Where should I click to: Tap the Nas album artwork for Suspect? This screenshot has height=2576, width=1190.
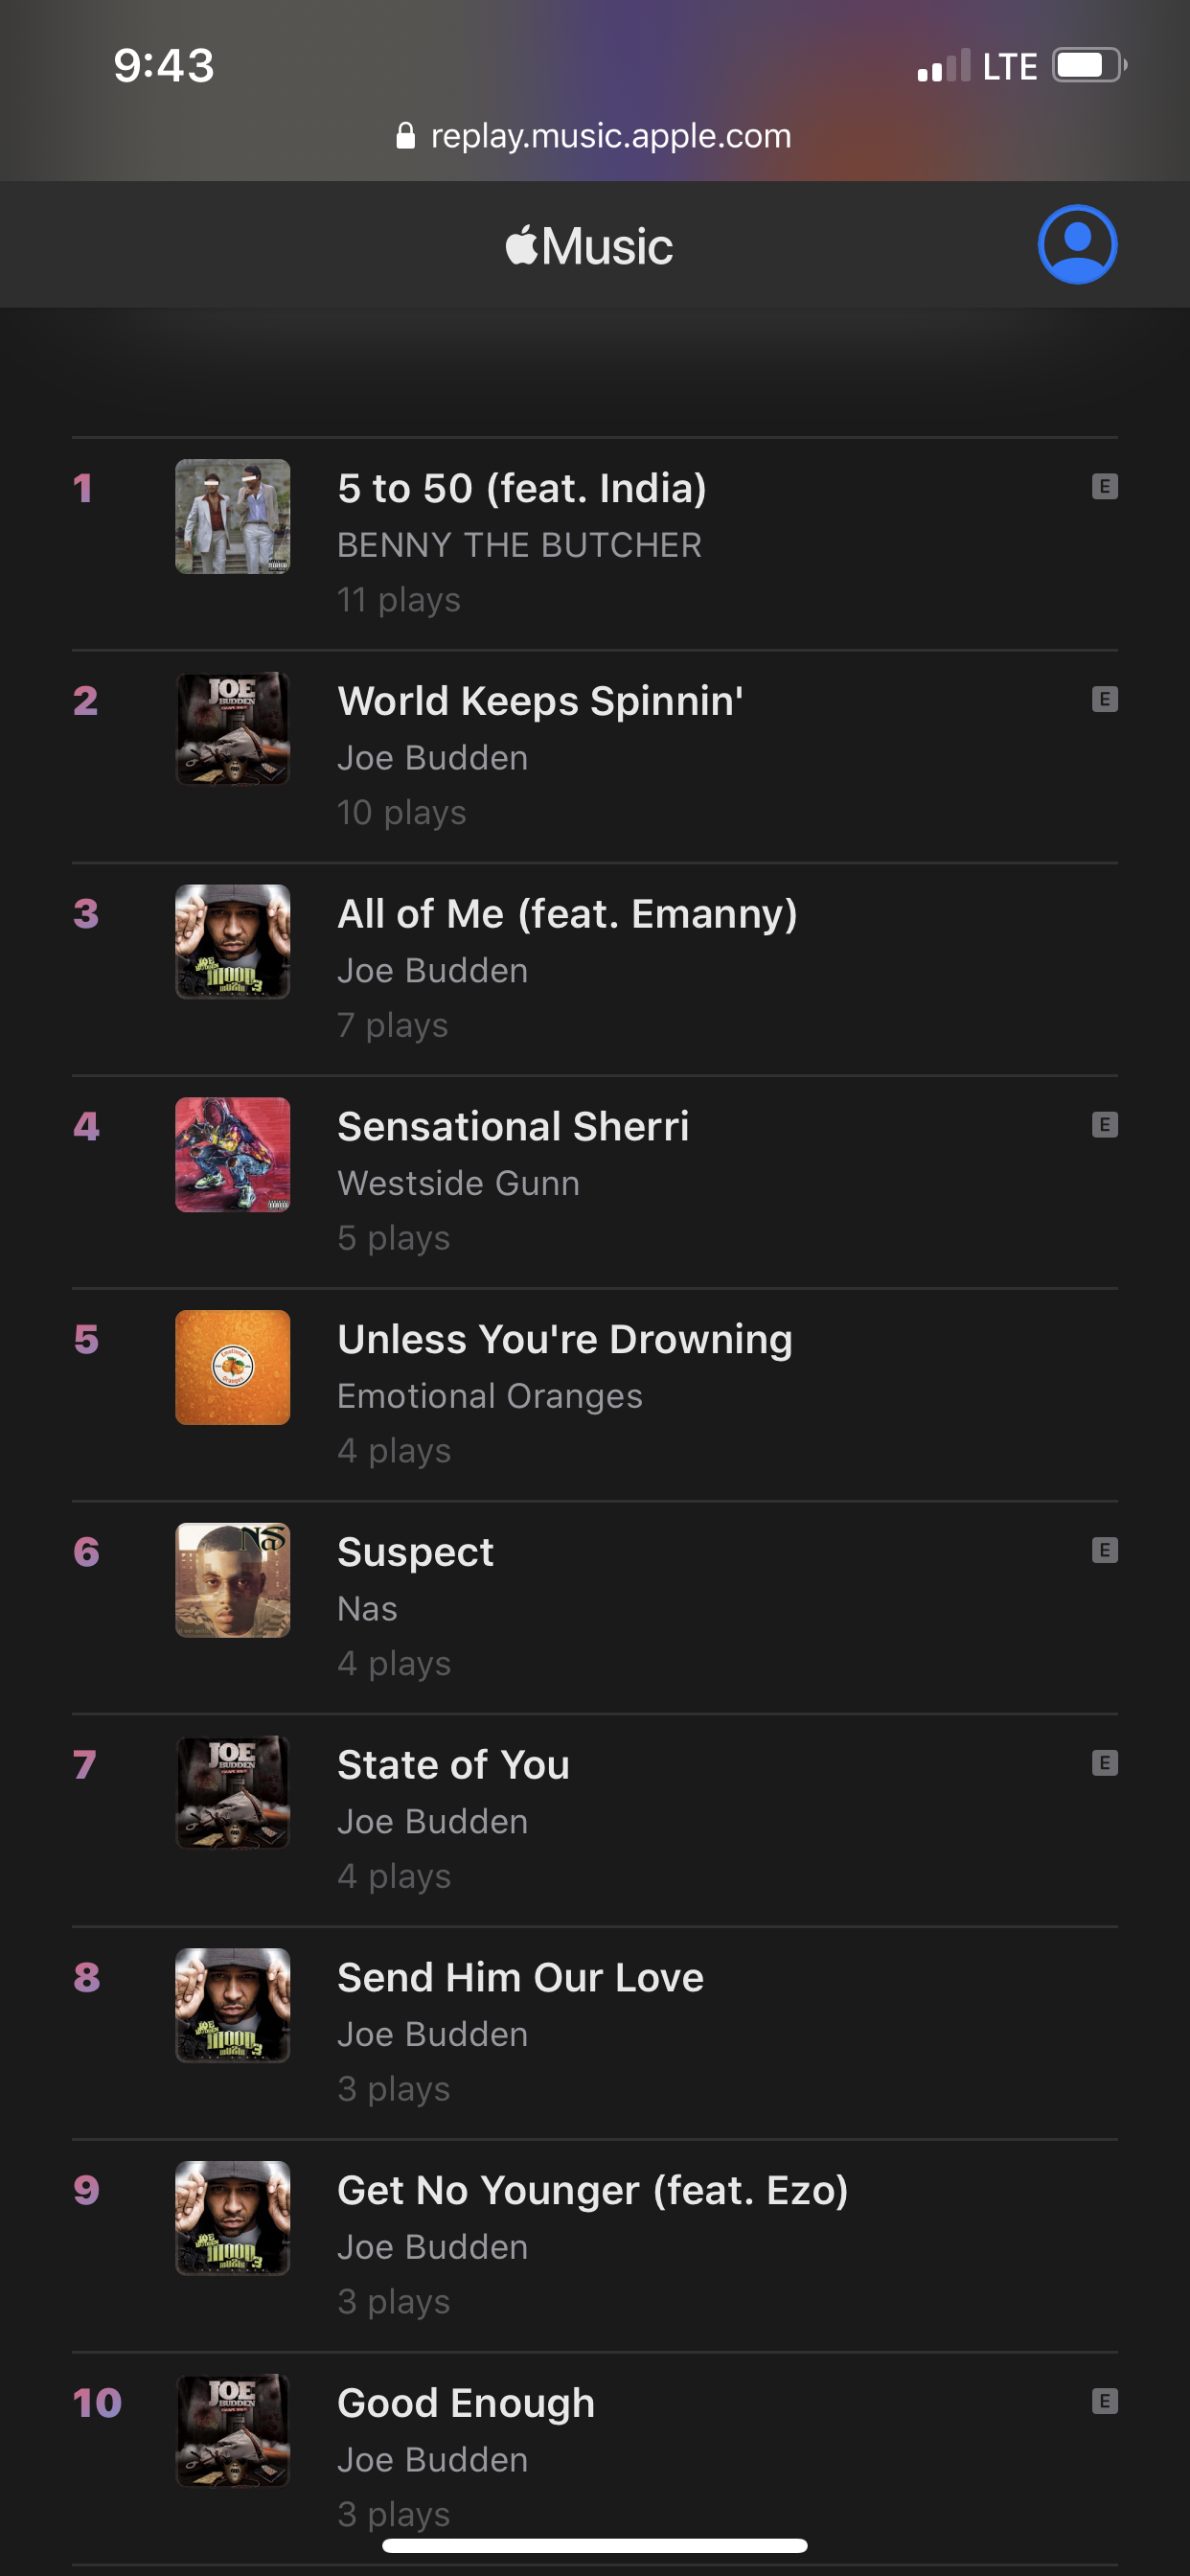(x=233, y=1580)
